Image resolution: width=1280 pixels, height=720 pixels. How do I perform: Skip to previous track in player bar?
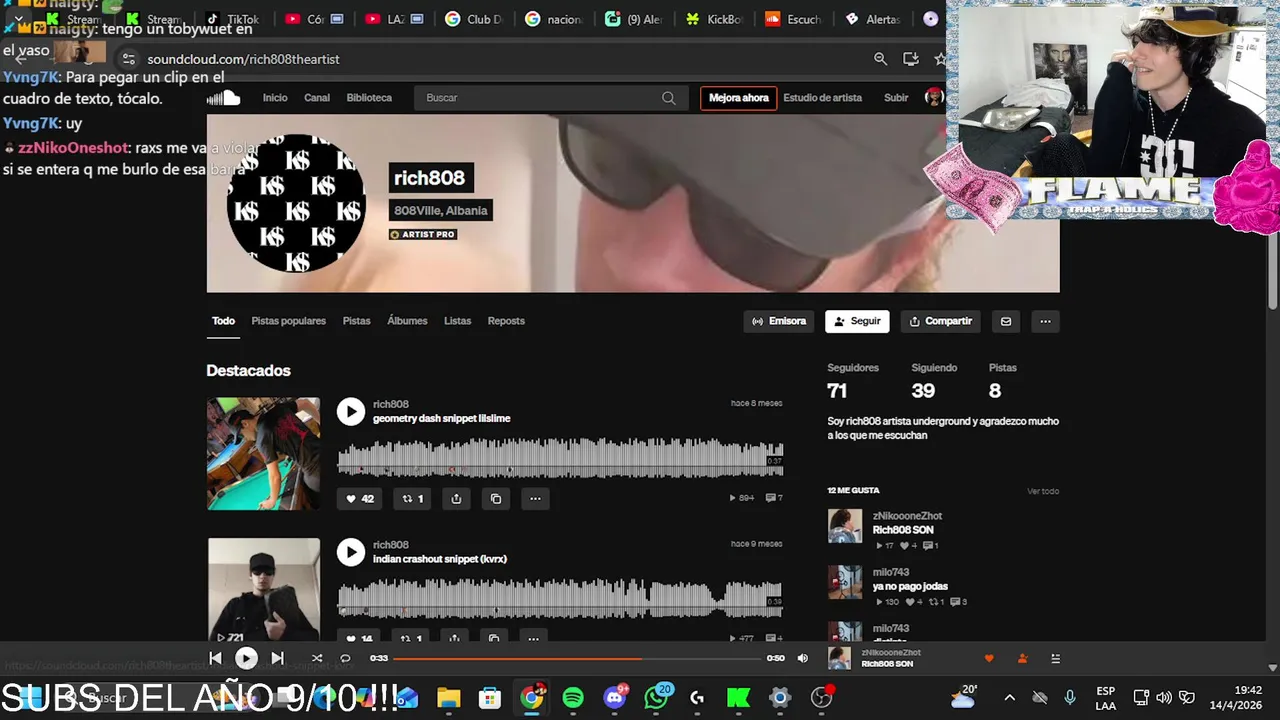[215, 658]
